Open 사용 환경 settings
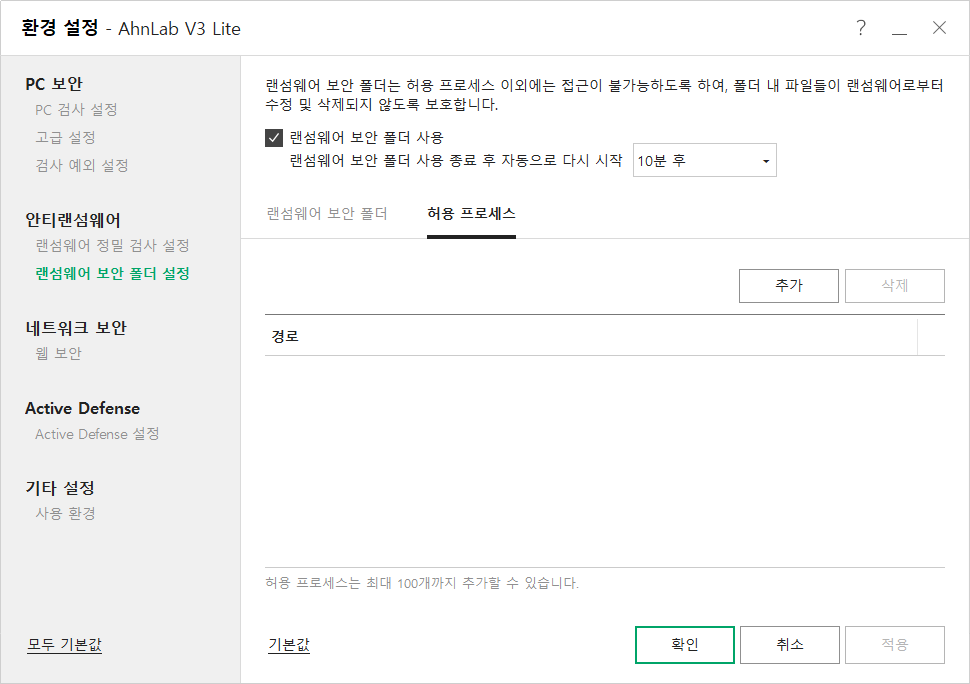Screen dimensions: 970x684 coord(65,513)
